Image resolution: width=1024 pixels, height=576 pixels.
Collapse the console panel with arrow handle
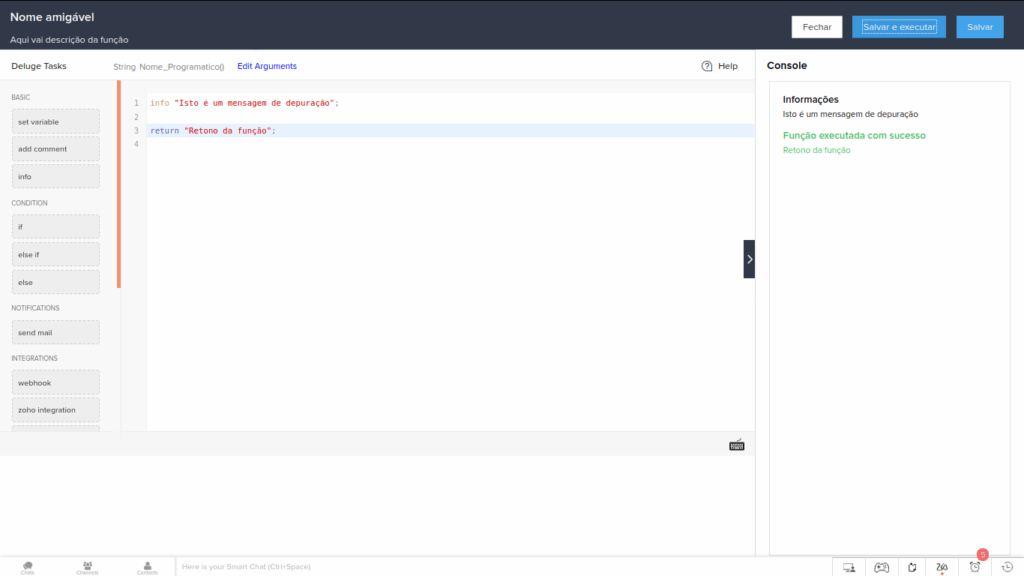[x=749, y=259]
